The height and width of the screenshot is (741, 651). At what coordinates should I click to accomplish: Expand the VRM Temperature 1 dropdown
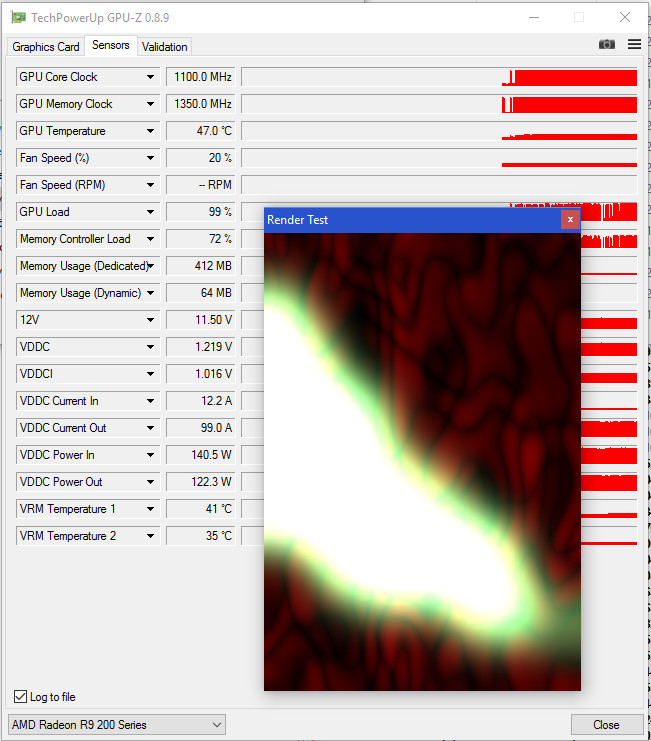coord(150,508)
